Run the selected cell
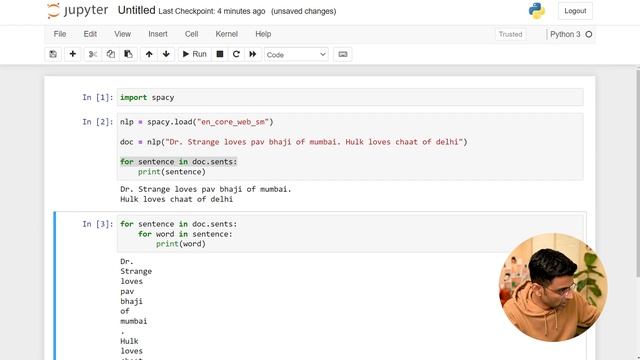The width and height of the screenshot is (640, 360). point(194,54)
